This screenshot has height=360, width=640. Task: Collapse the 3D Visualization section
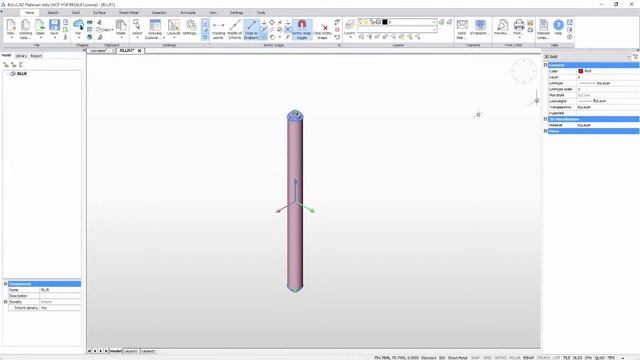tap(546, 119)
